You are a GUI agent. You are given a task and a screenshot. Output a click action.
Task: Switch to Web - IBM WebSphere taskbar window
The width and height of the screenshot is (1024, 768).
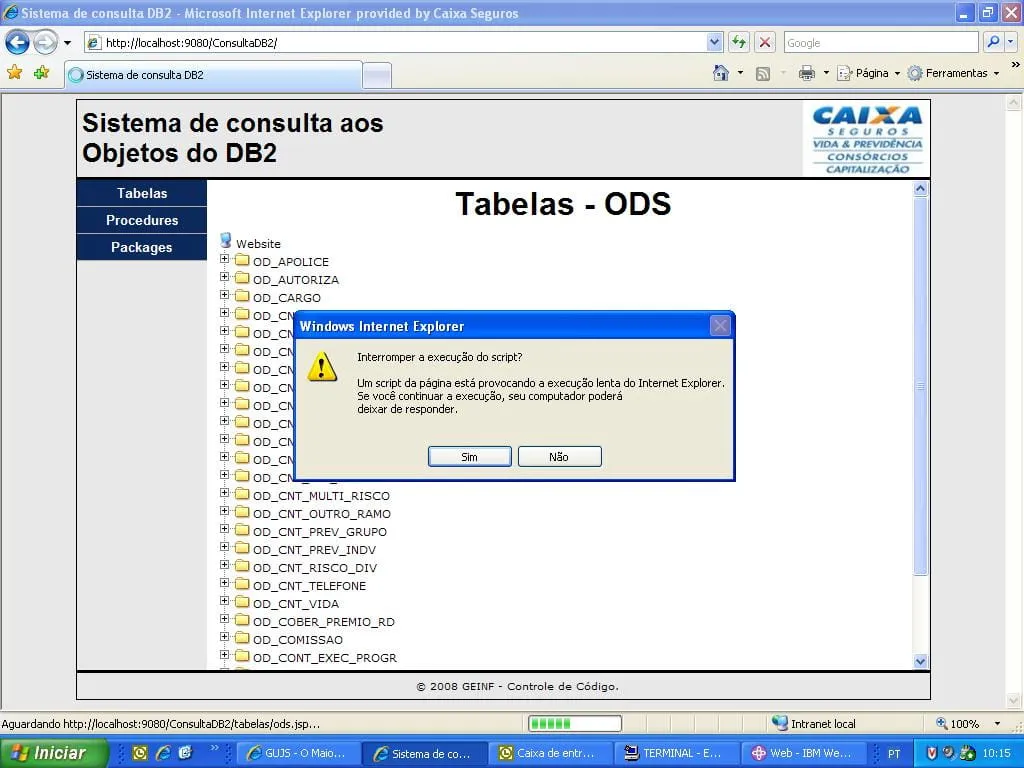click(803, 753)
